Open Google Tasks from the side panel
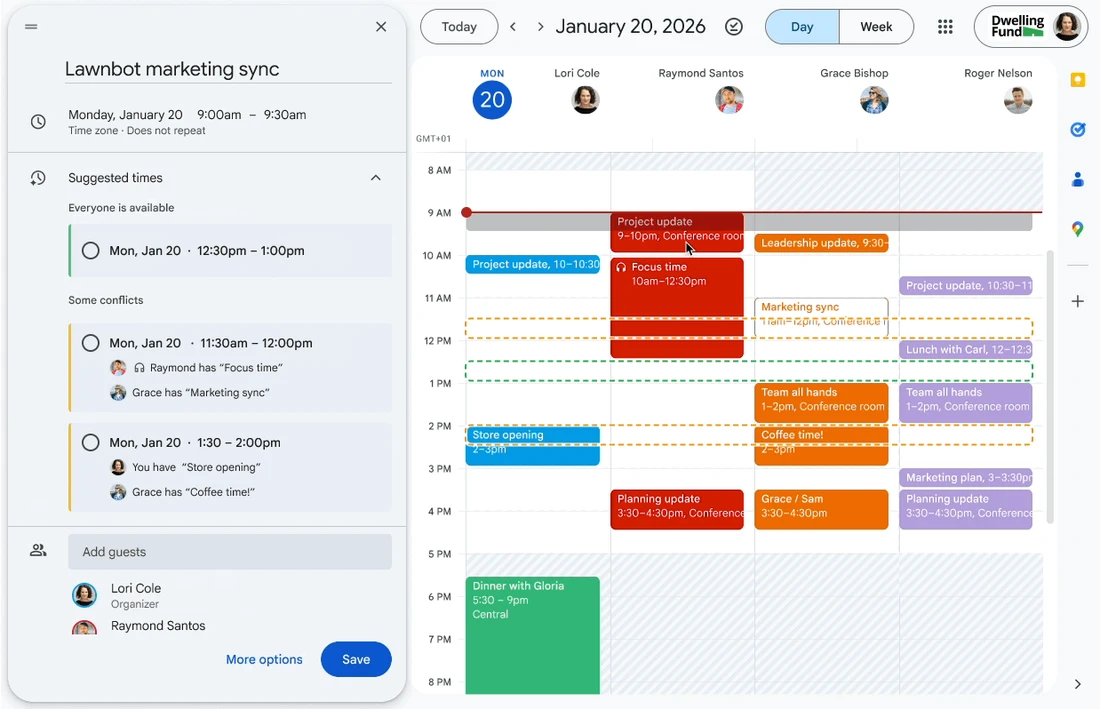 point(1078,130)
